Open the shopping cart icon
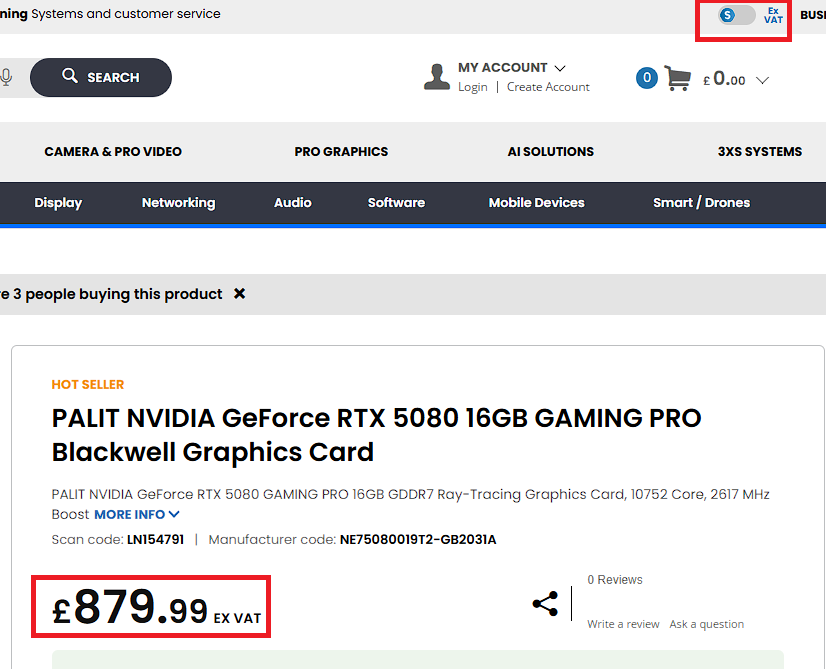 (677, 78)
